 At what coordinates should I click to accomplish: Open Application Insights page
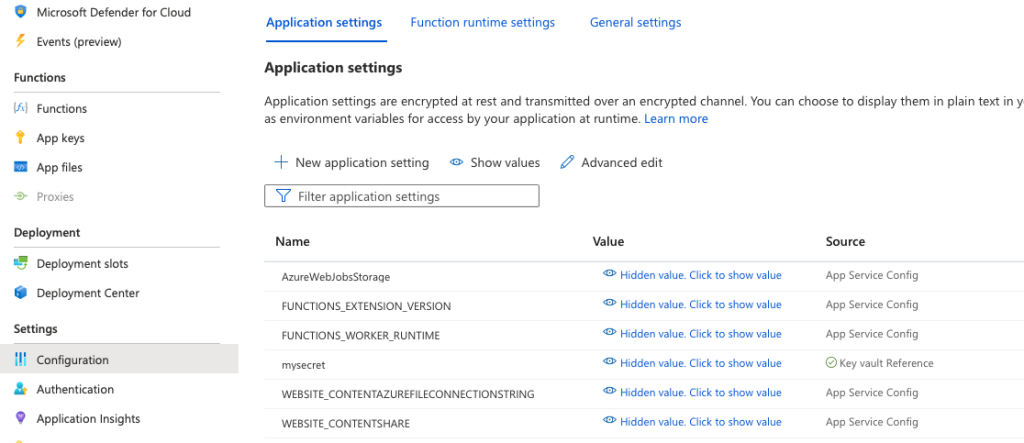(88, 418)
